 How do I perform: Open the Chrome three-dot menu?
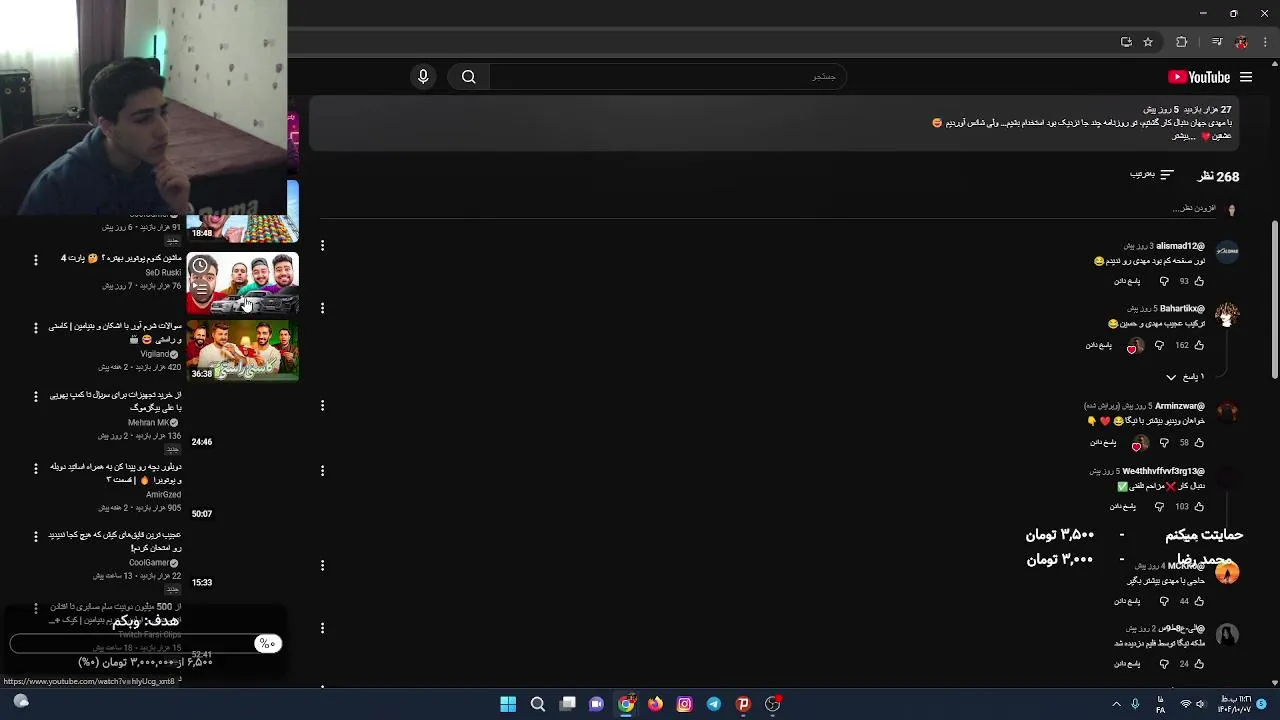click(1266, 42)
